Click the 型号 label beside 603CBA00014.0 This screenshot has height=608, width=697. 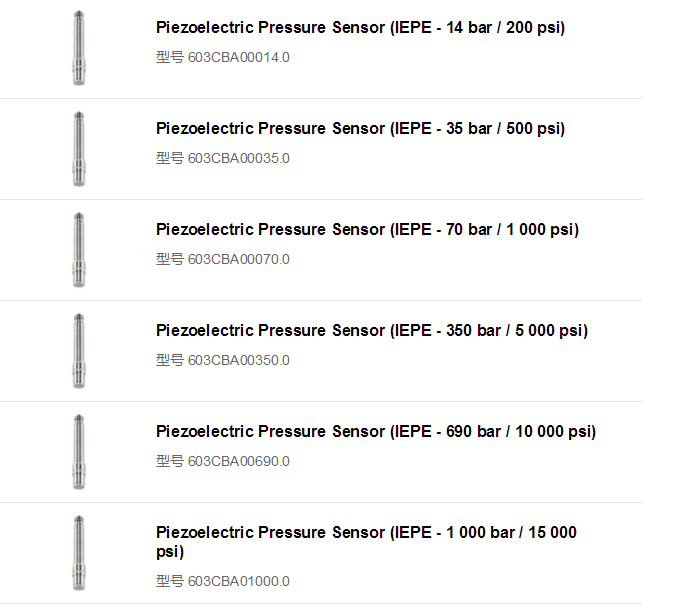click(x=170, y=57)
